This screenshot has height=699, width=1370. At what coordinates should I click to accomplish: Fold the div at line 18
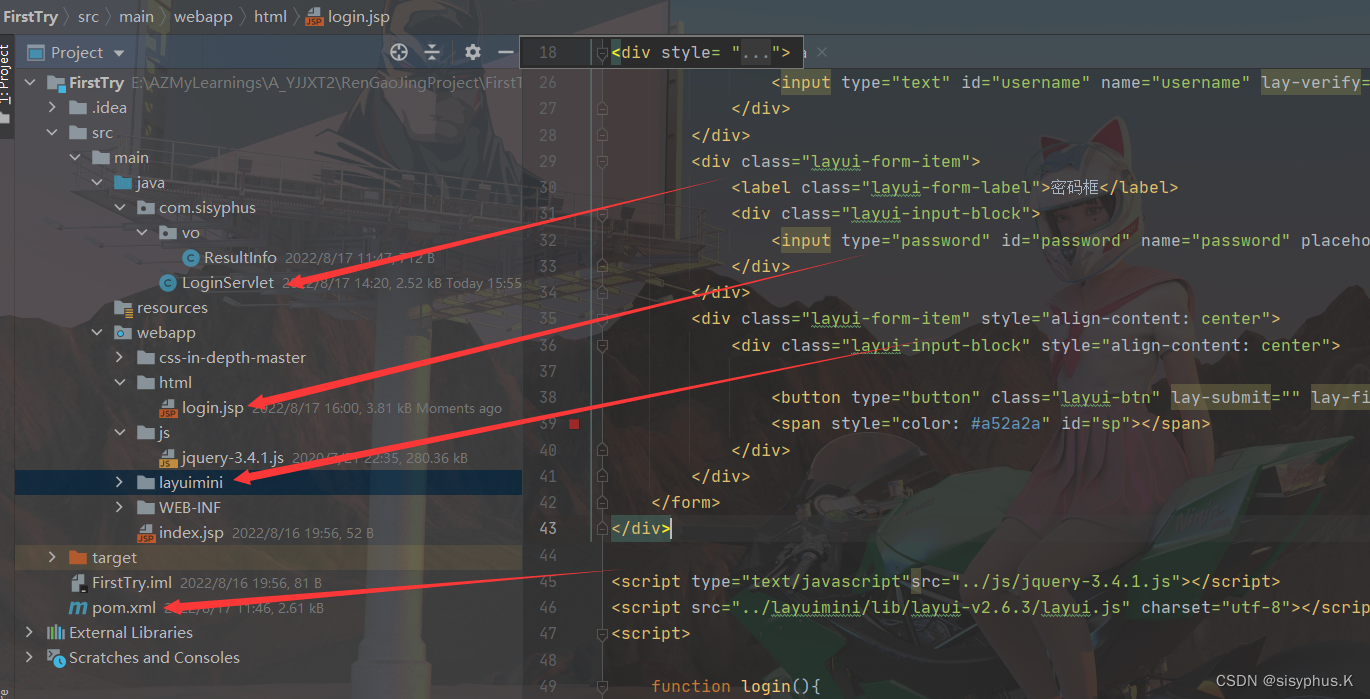click(x=601, y=53)
